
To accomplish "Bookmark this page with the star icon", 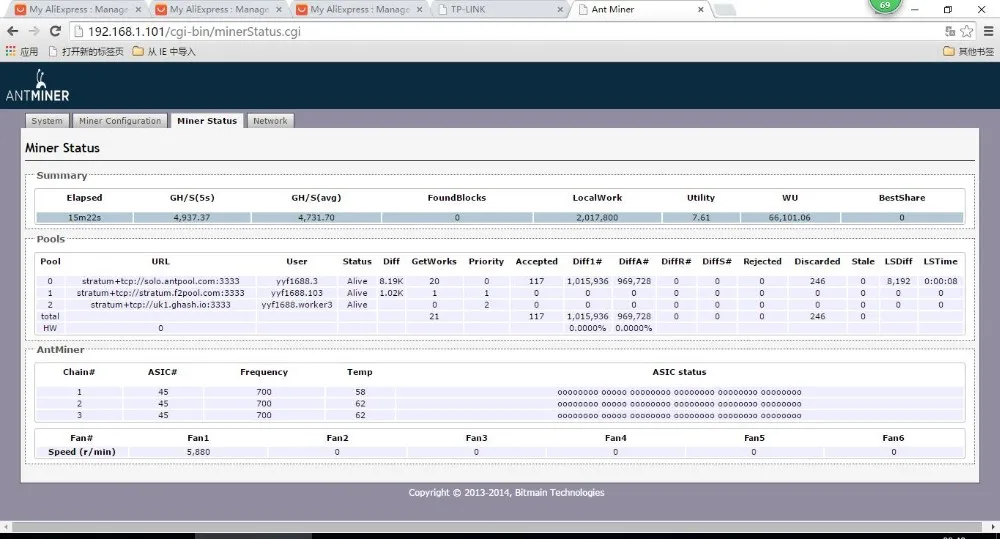I will click(x=967, y=31).
